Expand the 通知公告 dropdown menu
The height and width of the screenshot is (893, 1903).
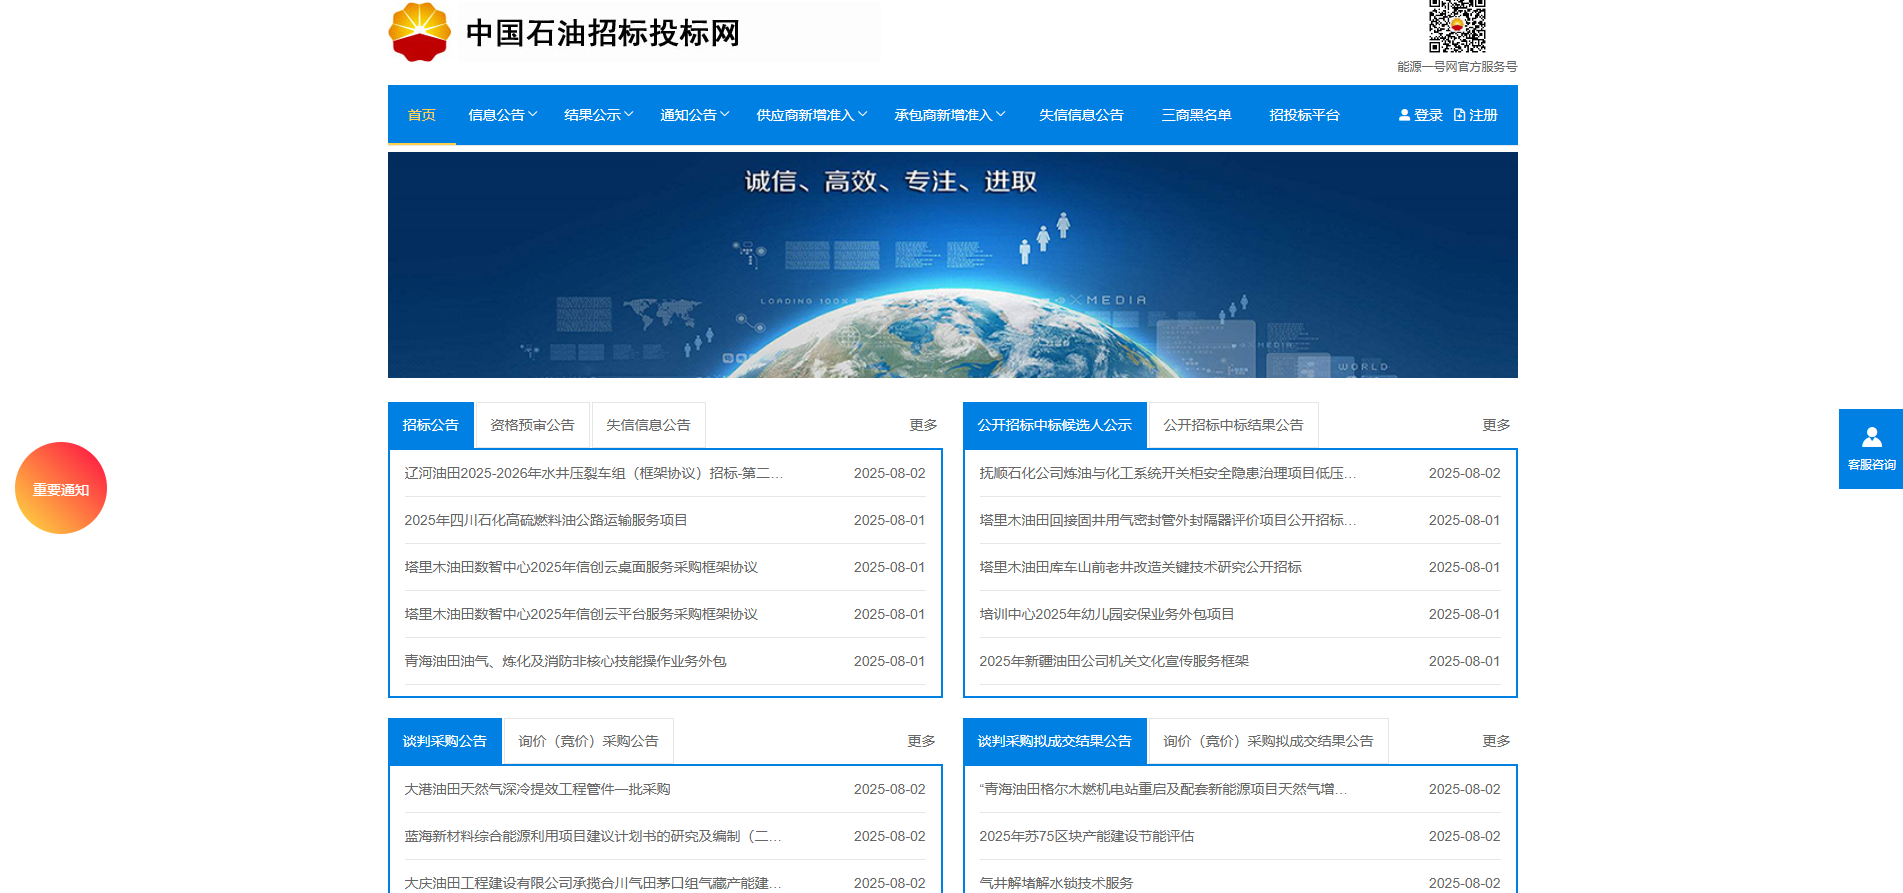coord(694,115)
